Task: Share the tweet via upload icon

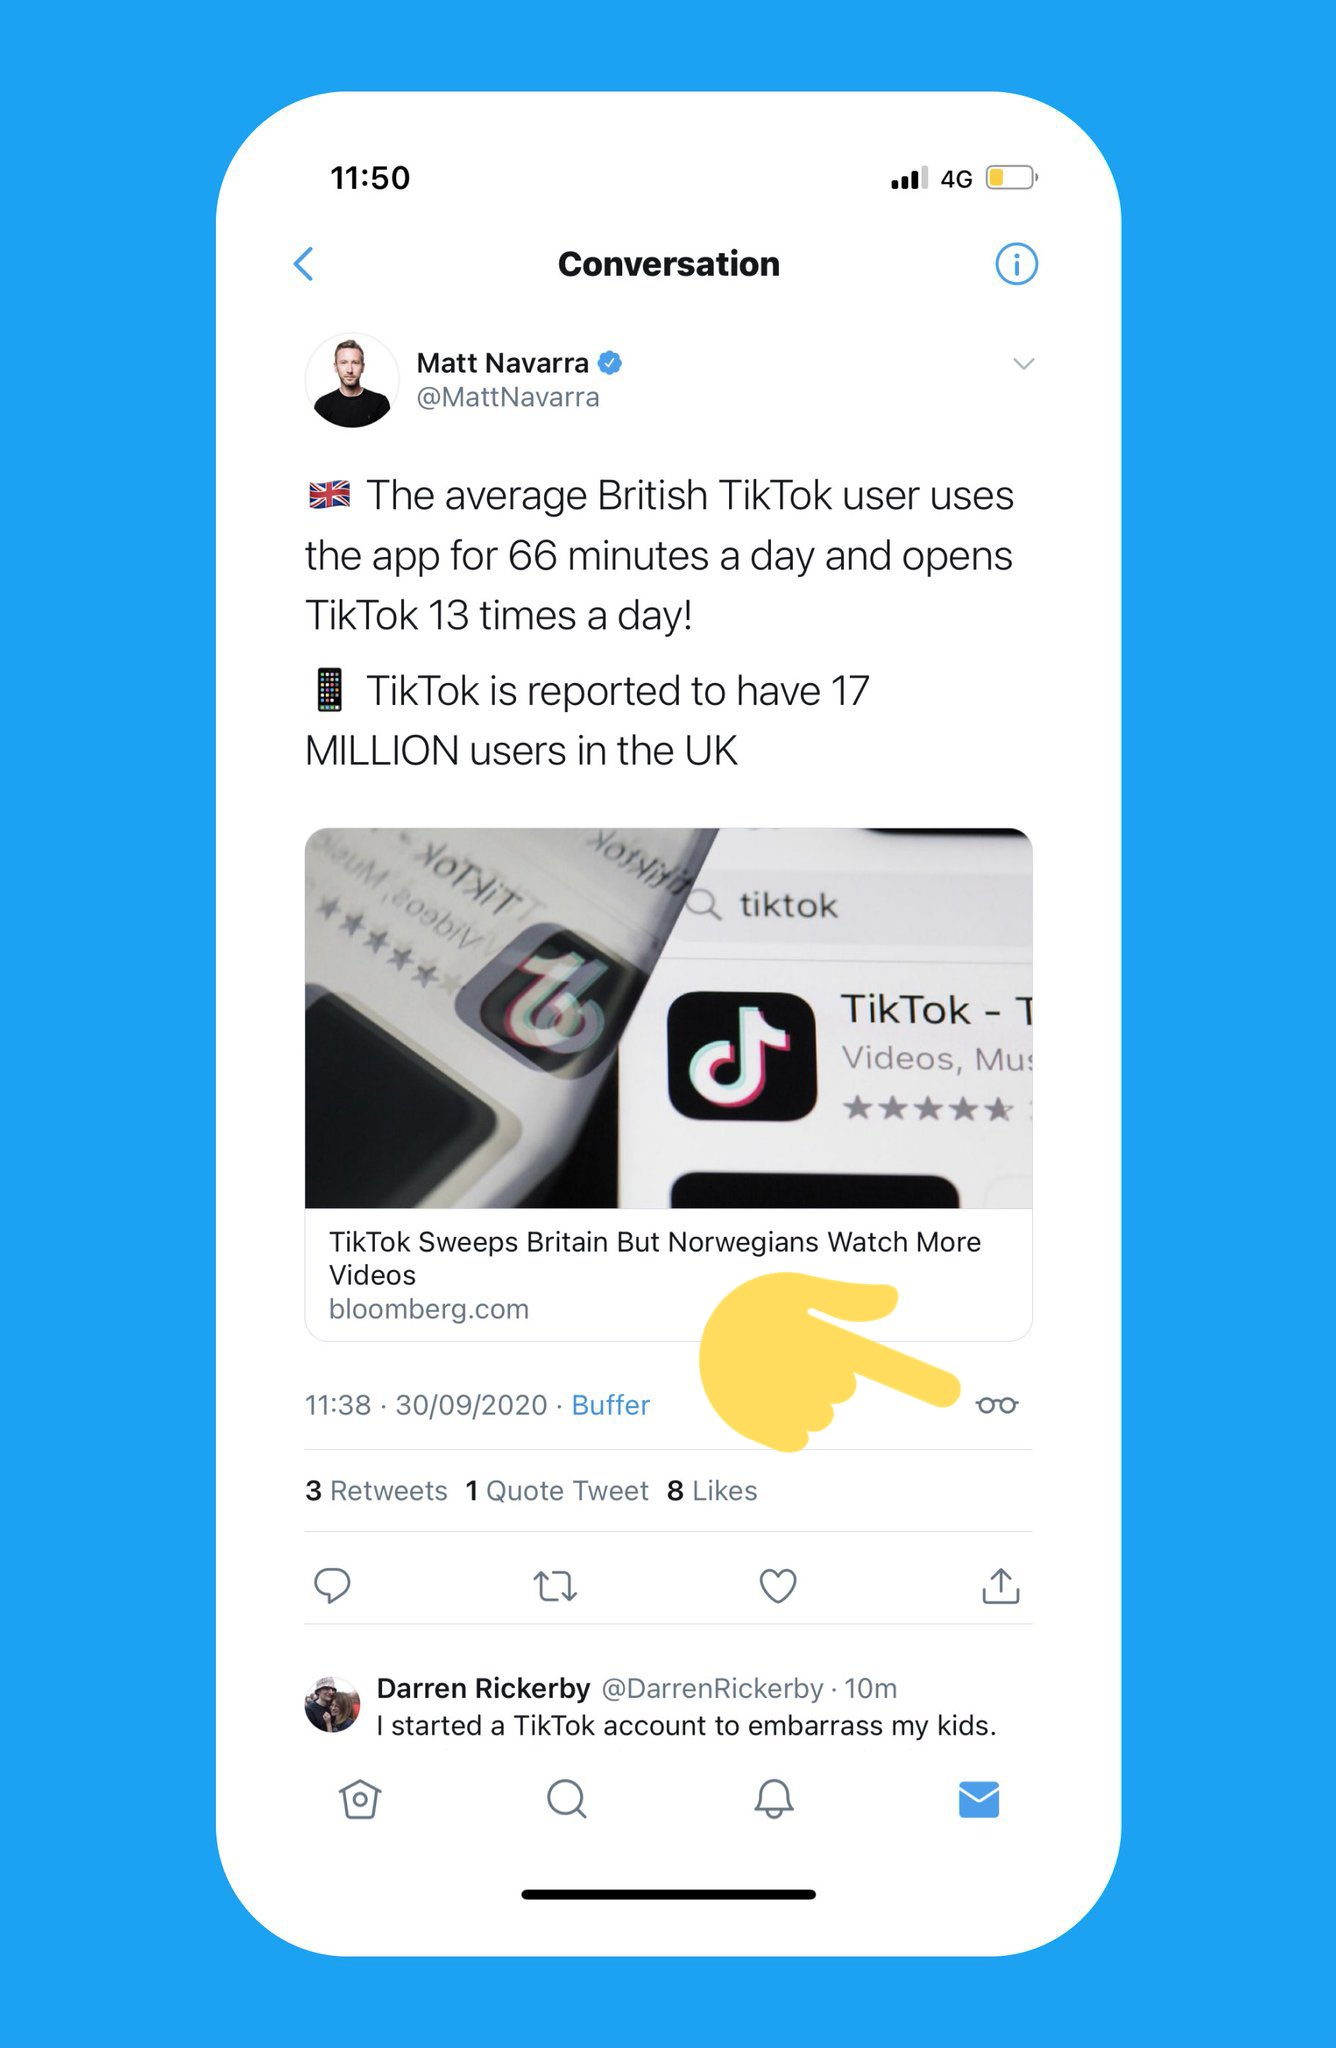Action: [1000, 1585]
